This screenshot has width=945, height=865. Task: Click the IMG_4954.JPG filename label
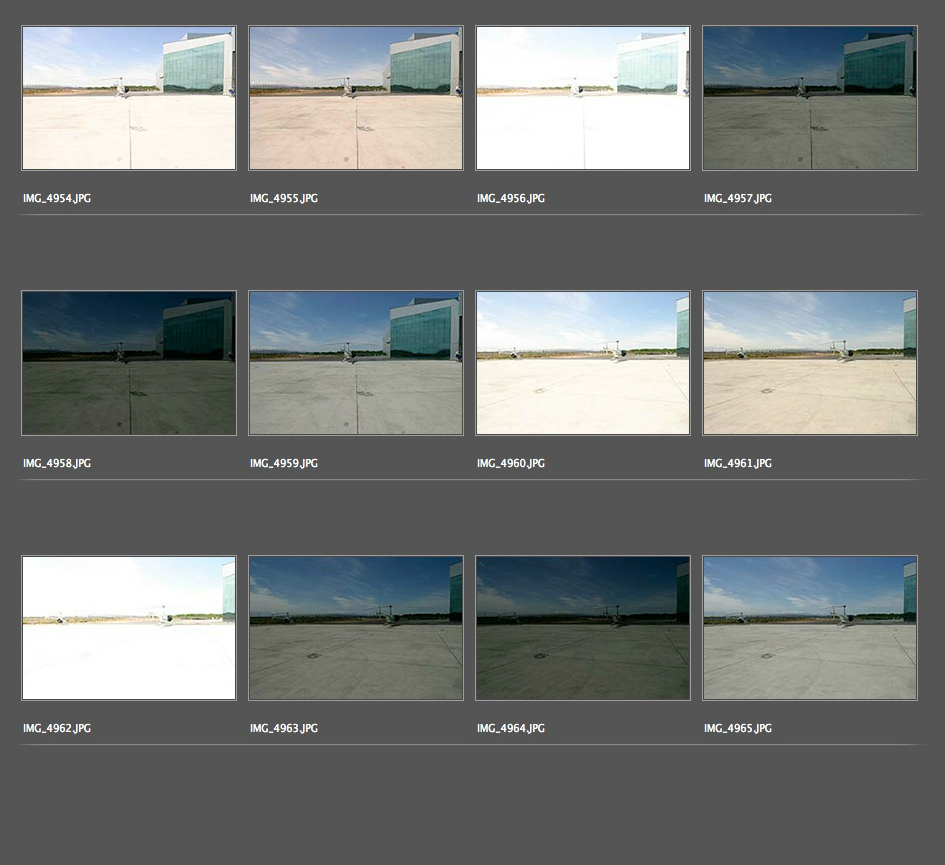[x=57, y=199]
